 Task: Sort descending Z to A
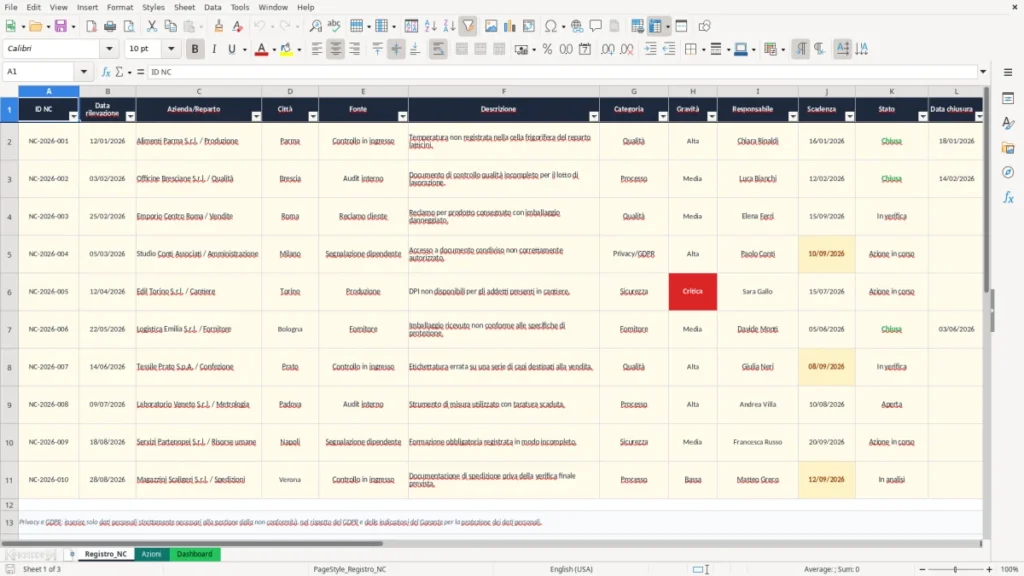click(x=449, y=26)
